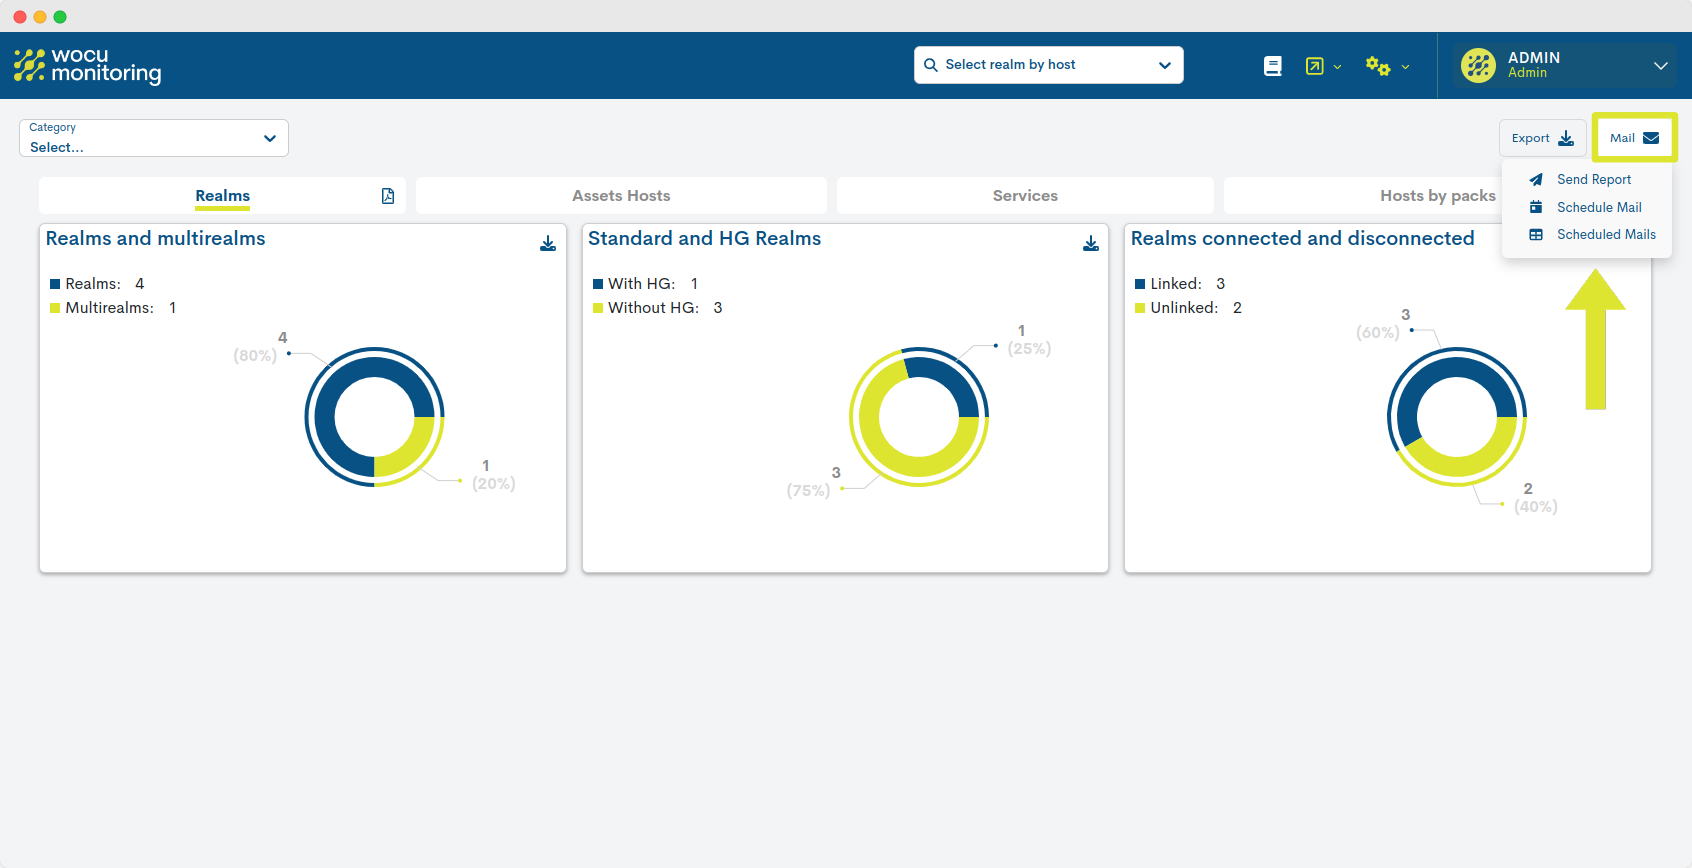Click the blue With HG legend swatch
Screen dimensions: 1692x868
[598, 284]
